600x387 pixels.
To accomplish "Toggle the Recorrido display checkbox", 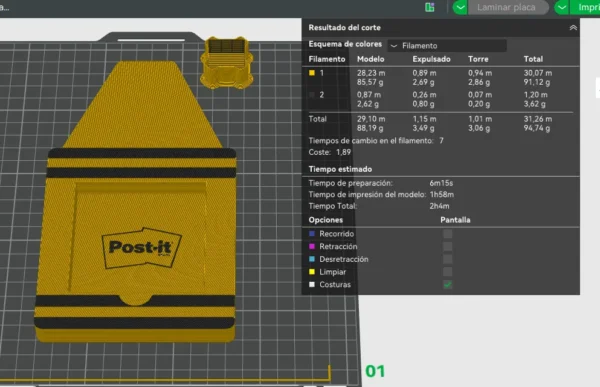I will point(447,234).
